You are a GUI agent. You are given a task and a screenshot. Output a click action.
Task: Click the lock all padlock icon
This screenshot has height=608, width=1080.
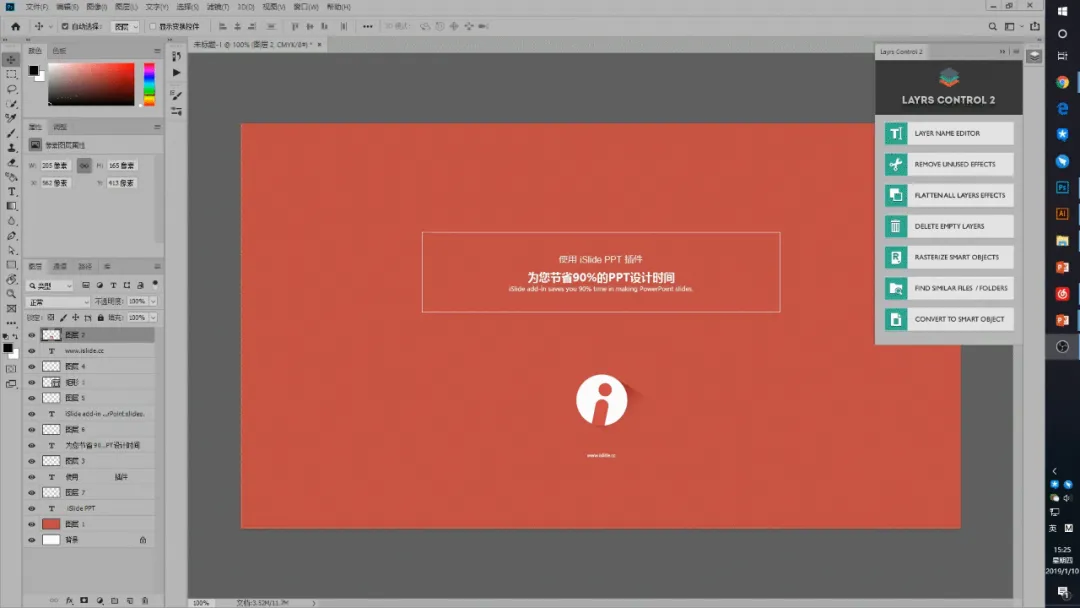click(x=101, y=317)
